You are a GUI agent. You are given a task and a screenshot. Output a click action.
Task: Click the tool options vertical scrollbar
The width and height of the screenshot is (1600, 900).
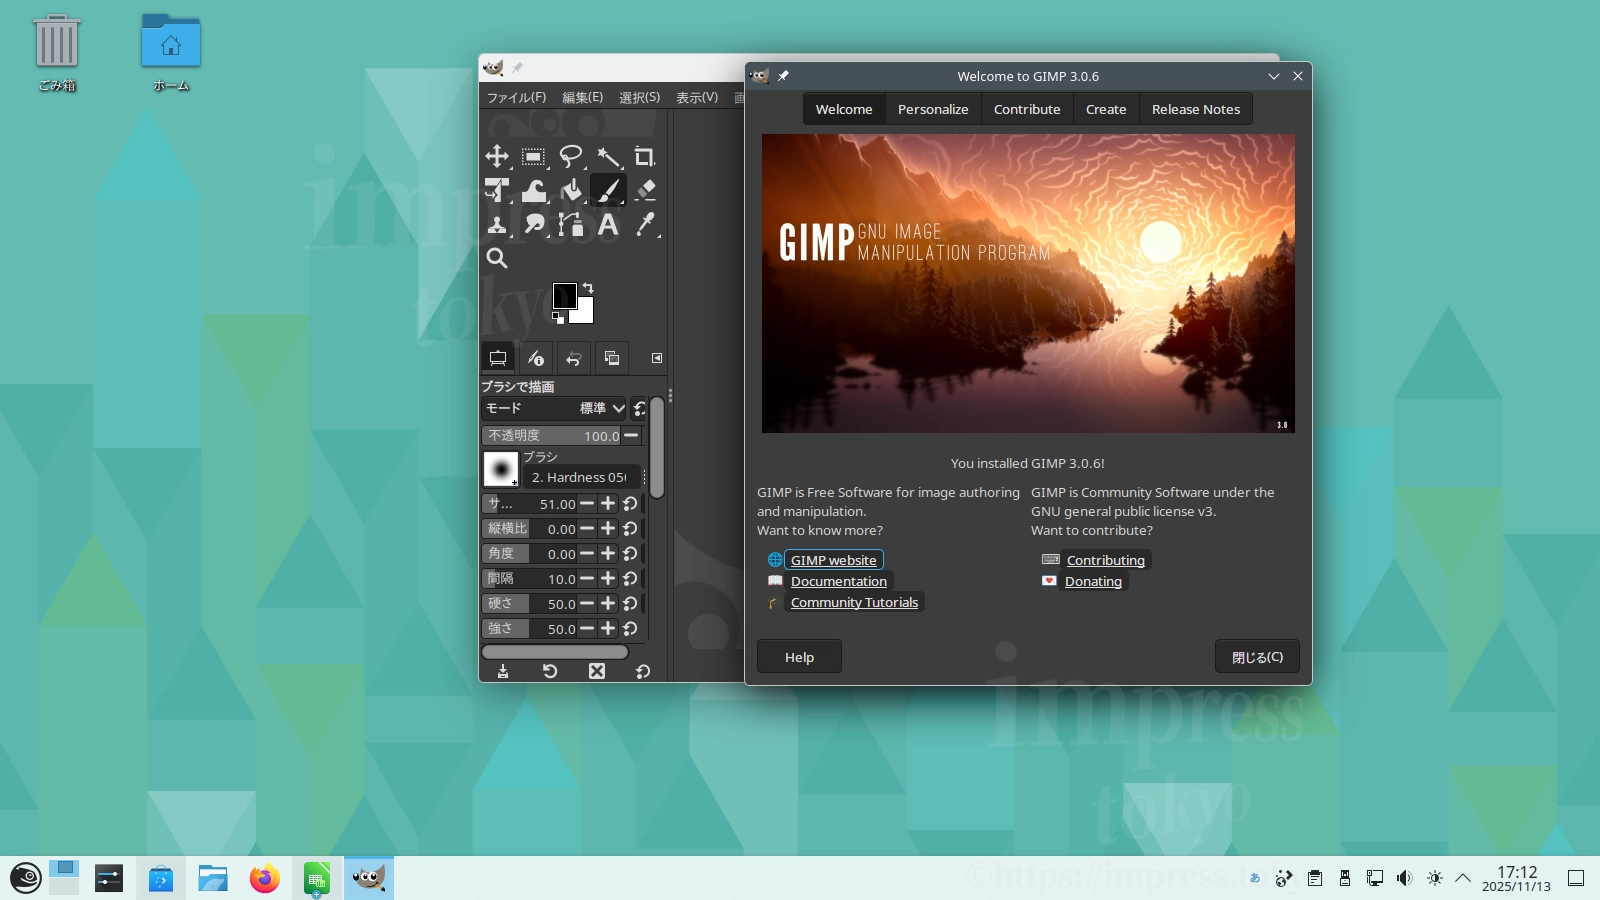[657, 448]
